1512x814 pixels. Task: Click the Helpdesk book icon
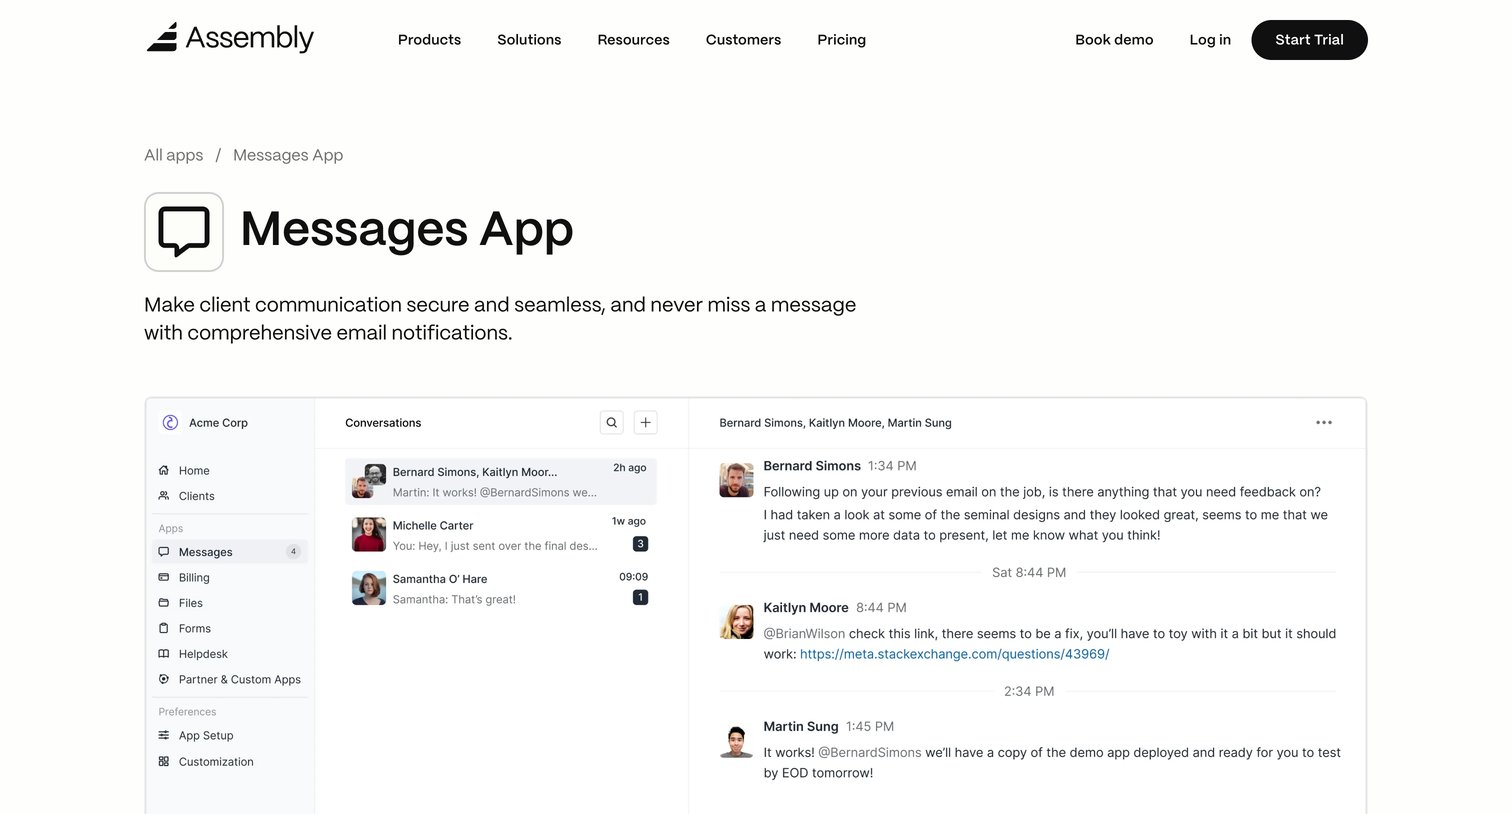click(x=164, y=654)
